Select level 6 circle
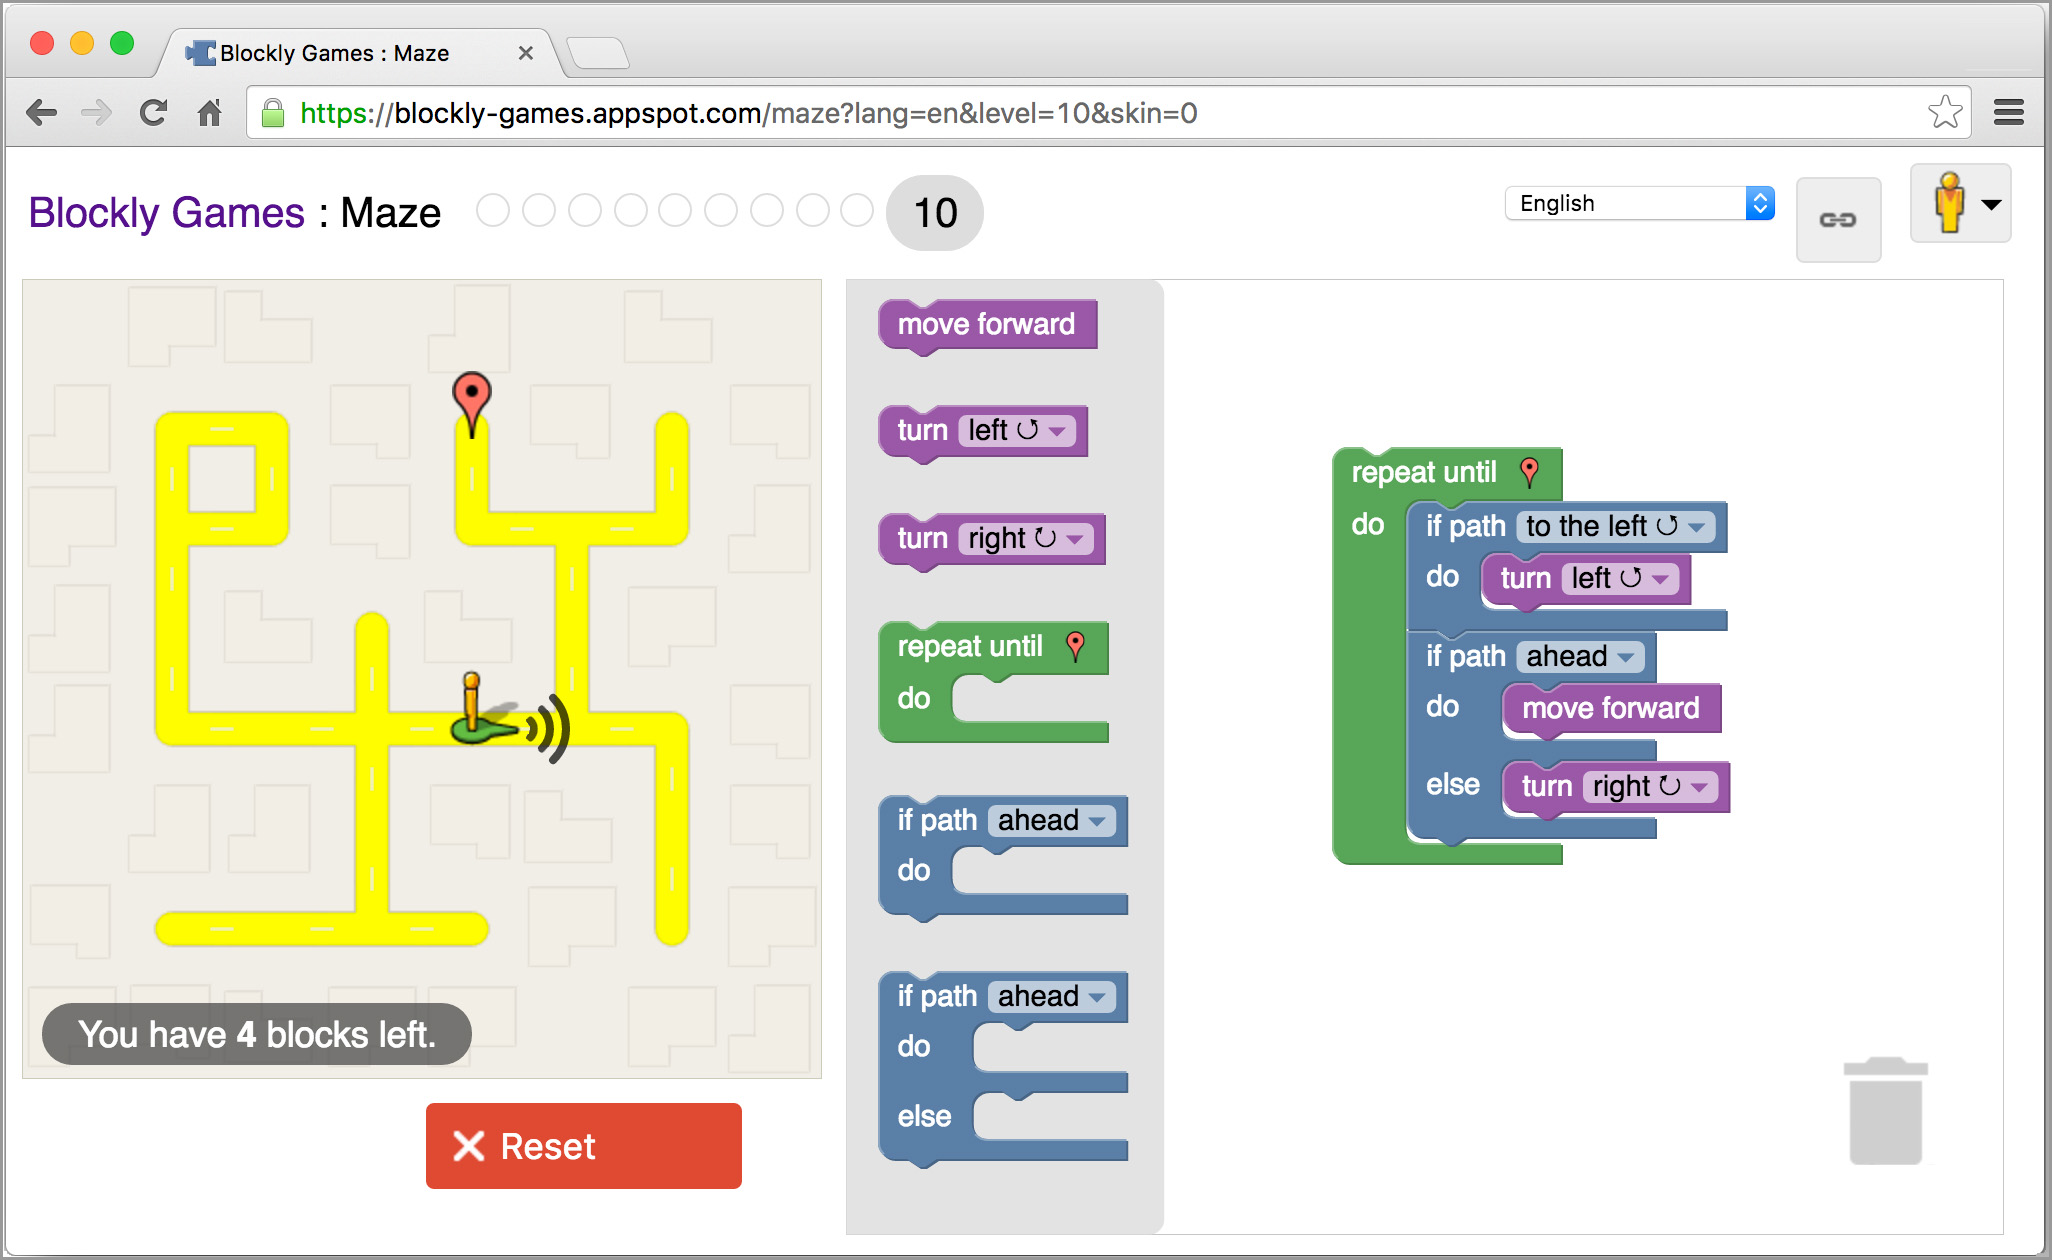The image size is (2052, 1260). [x=721, y=211]
